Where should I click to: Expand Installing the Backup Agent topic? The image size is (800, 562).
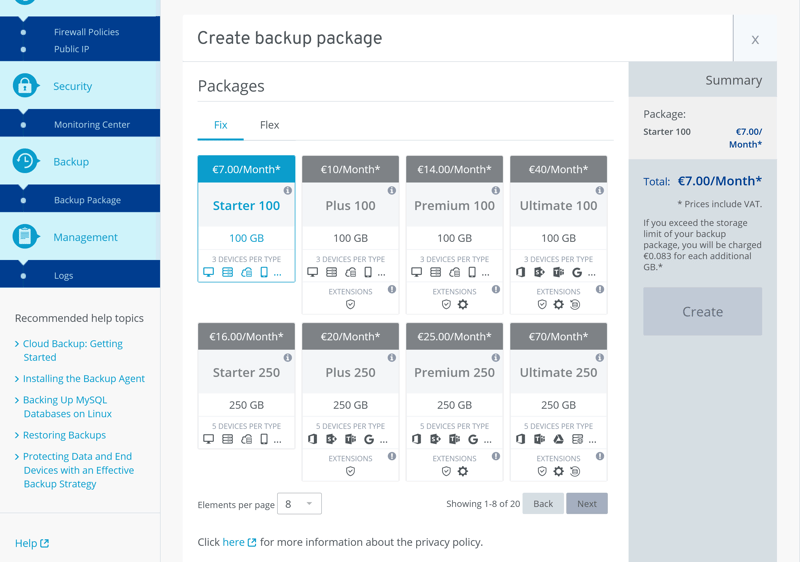83,379
